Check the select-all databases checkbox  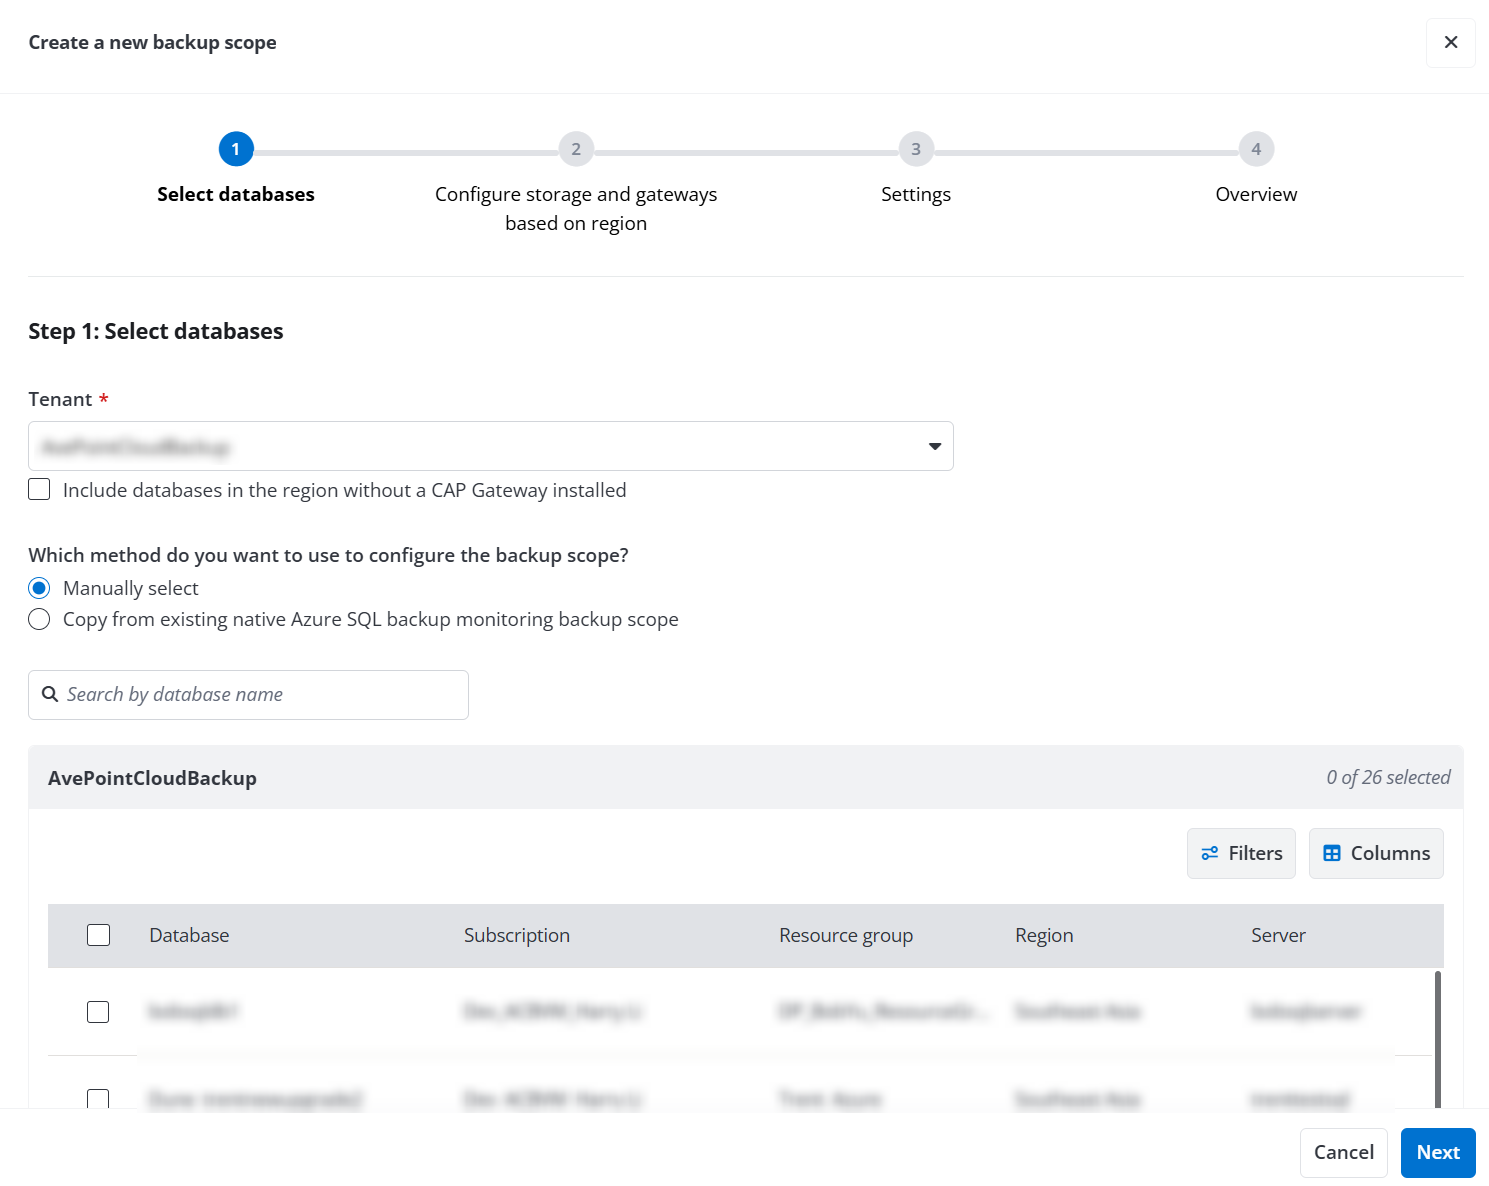click(98, 934)
